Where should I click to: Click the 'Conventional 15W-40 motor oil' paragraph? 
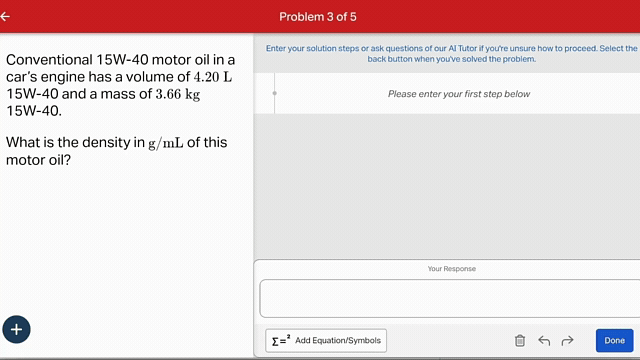coord(121,85)
